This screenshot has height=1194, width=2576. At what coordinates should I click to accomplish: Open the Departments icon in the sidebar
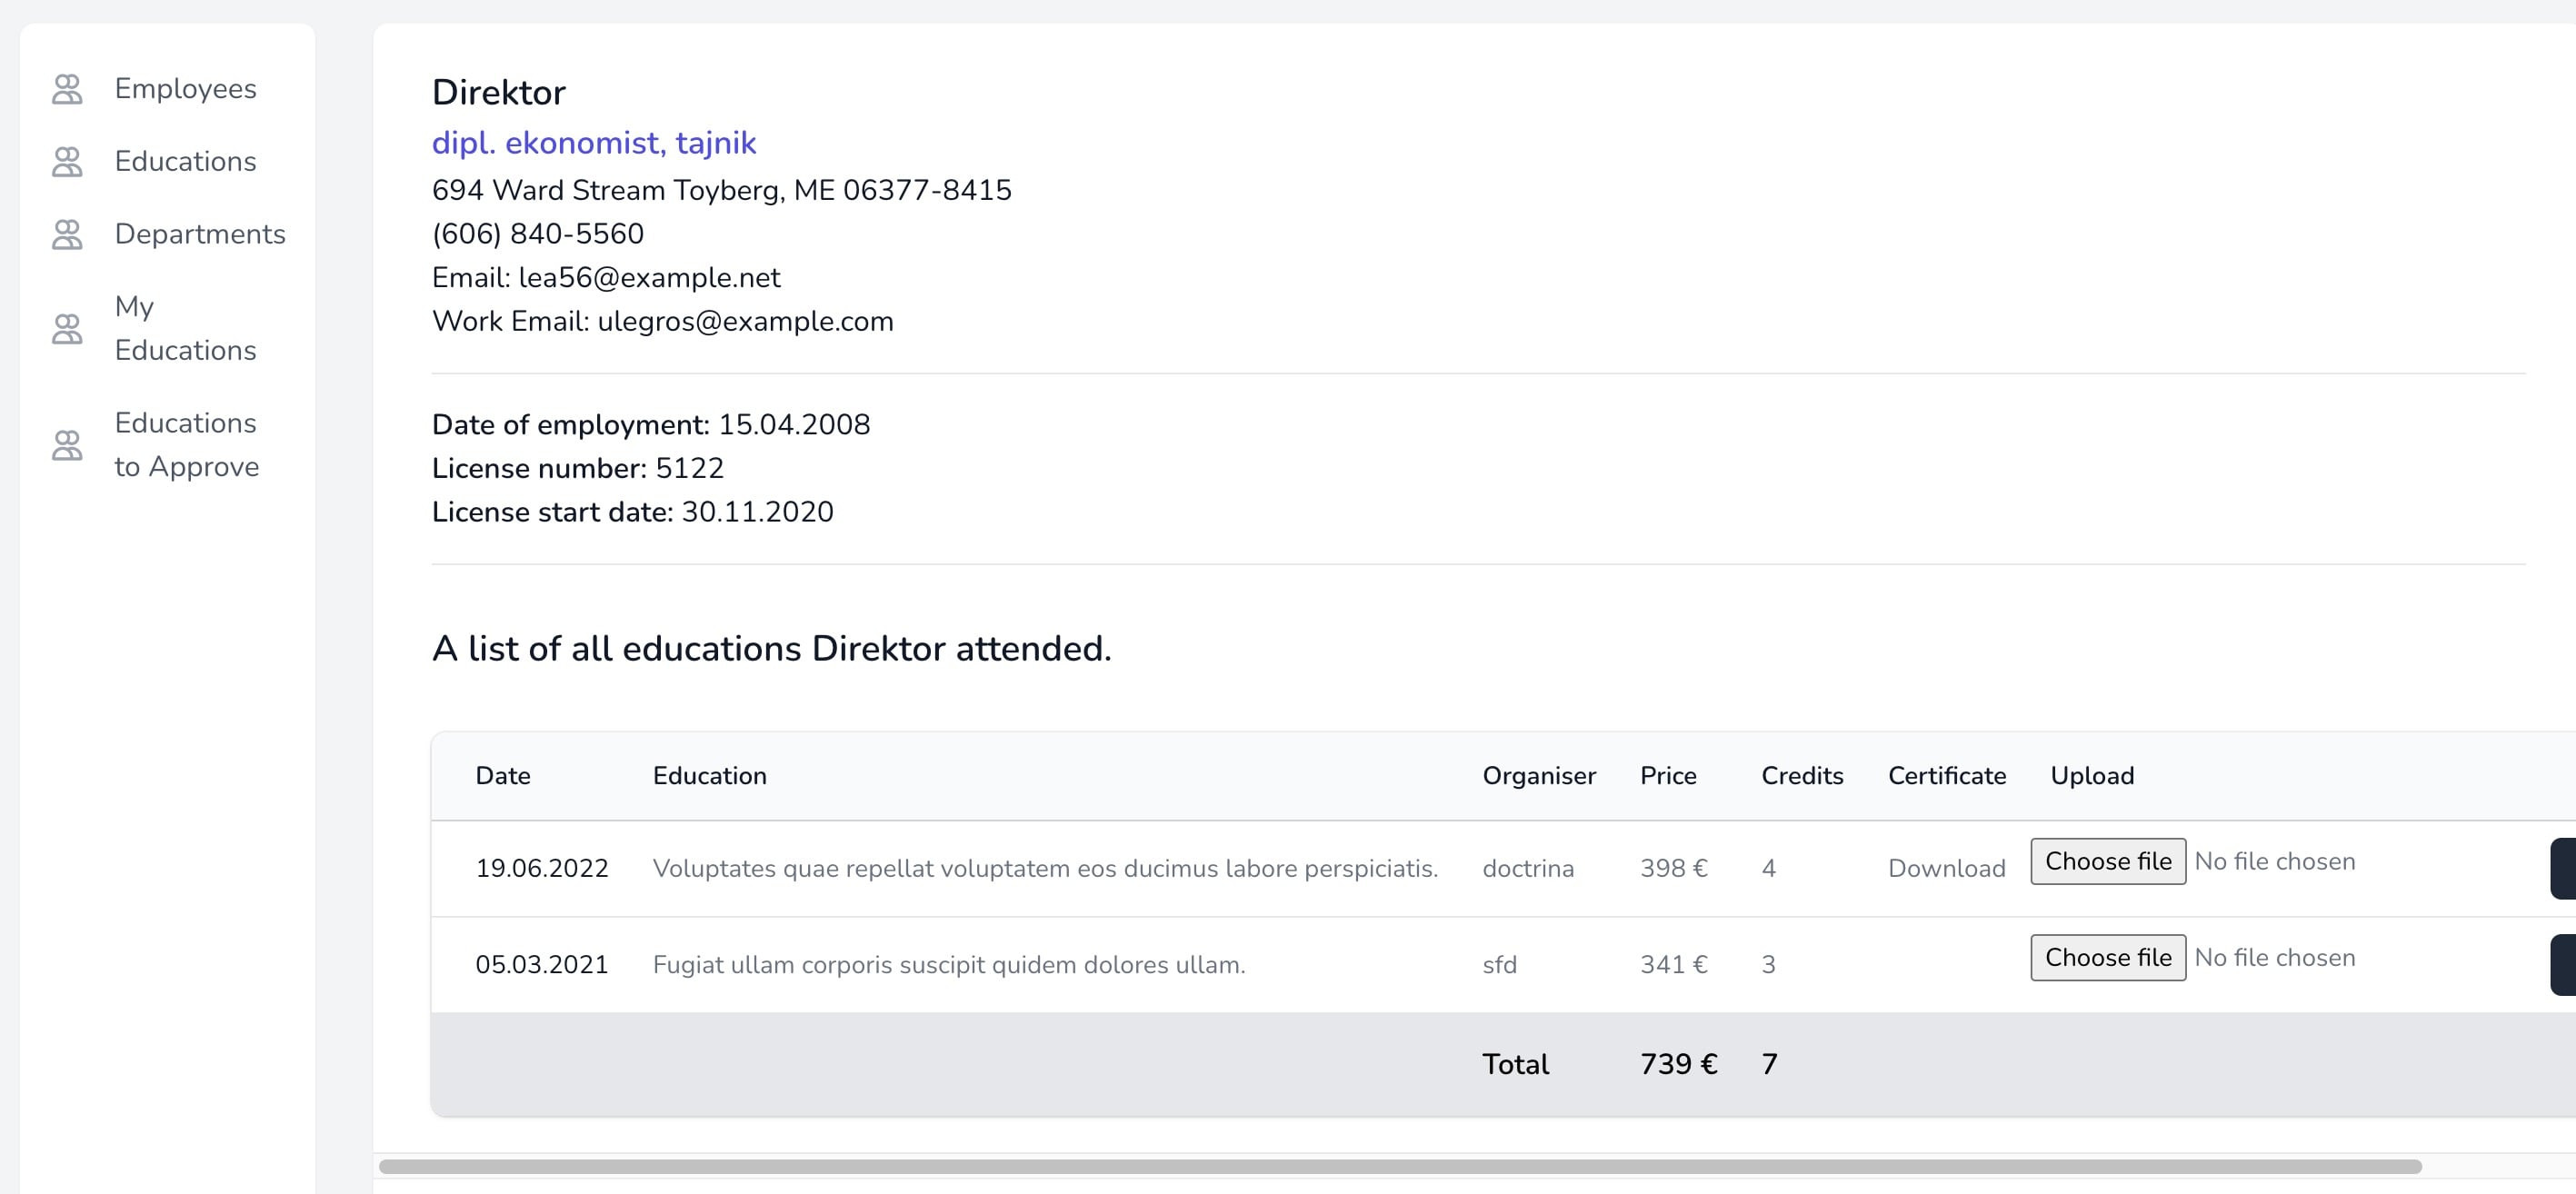(66, 233)
